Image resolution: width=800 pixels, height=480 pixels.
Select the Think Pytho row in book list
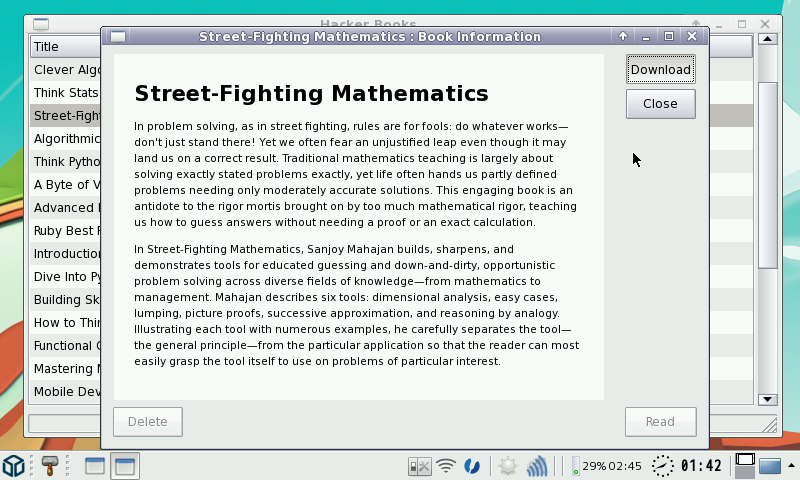click(65, 161)
